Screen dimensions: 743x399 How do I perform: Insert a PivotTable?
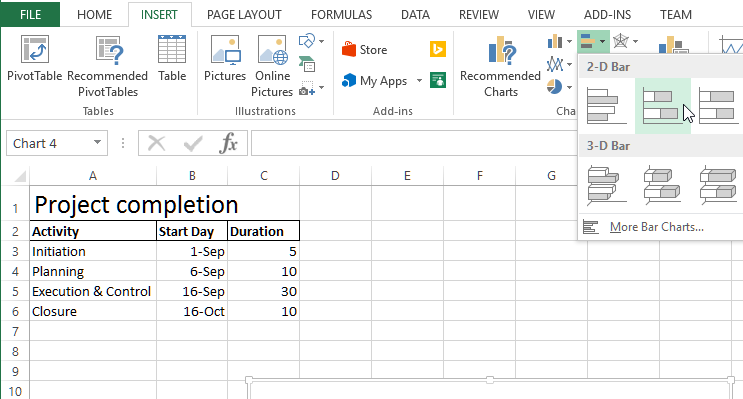pyautogui.click(x=34, y=59)
